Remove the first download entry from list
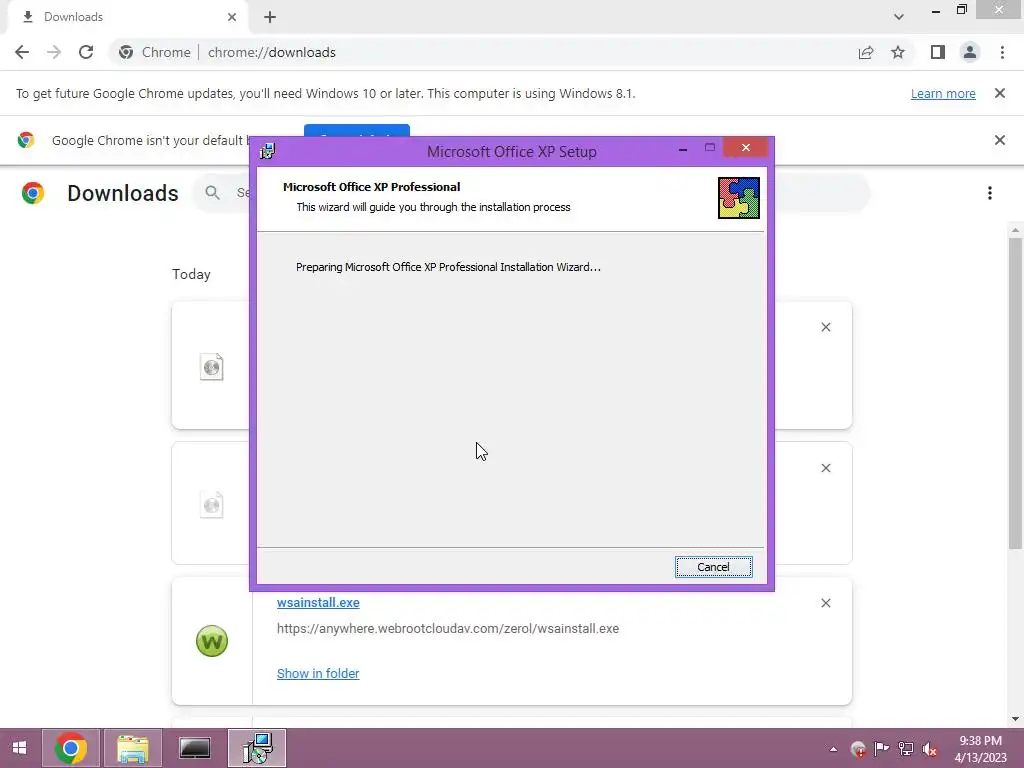The width and height of the screenshot is (1024, 768). [x=826, y=327]
